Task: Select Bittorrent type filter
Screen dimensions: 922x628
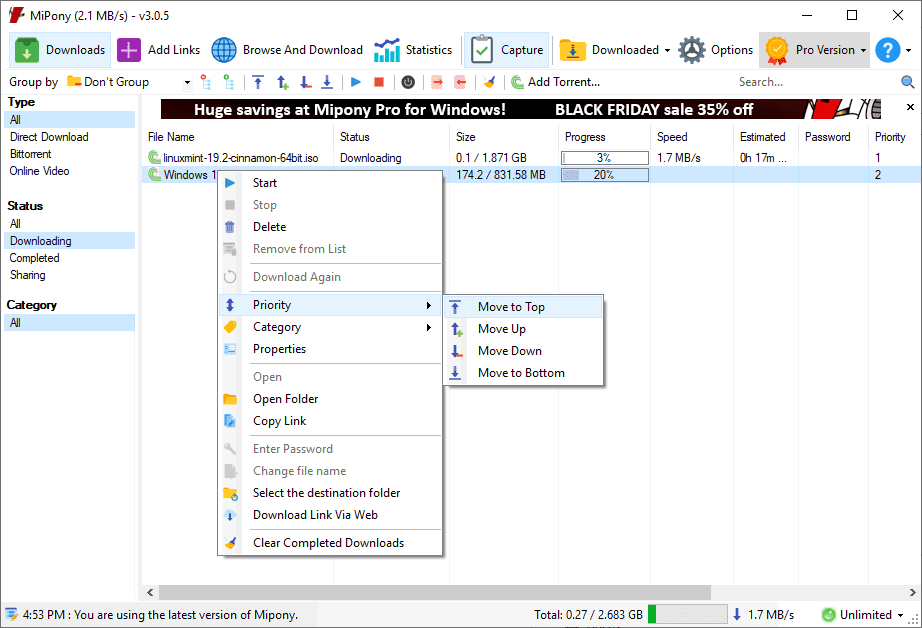Action: (x=31, y=154)
